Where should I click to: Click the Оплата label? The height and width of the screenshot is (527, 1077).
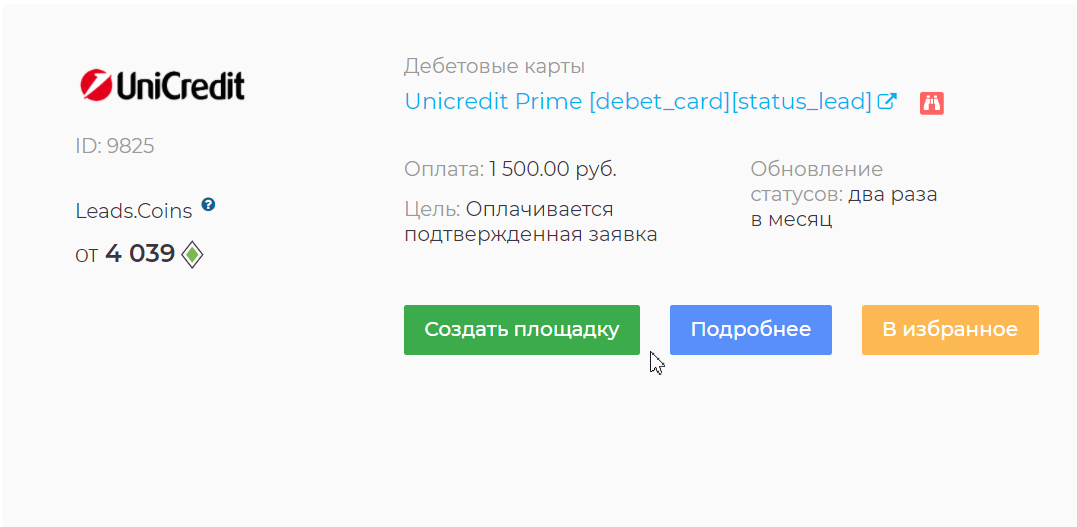click(x=444, y=169)
